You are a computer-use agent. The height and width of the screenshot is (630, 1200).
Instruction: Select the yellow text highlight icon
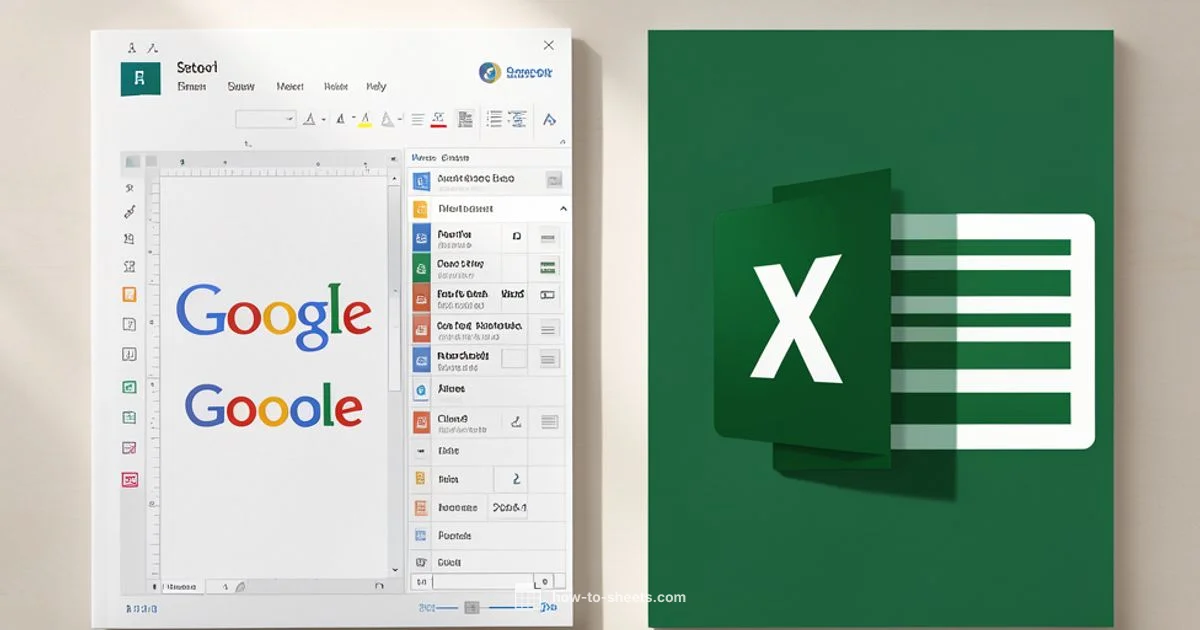(364, 117)
